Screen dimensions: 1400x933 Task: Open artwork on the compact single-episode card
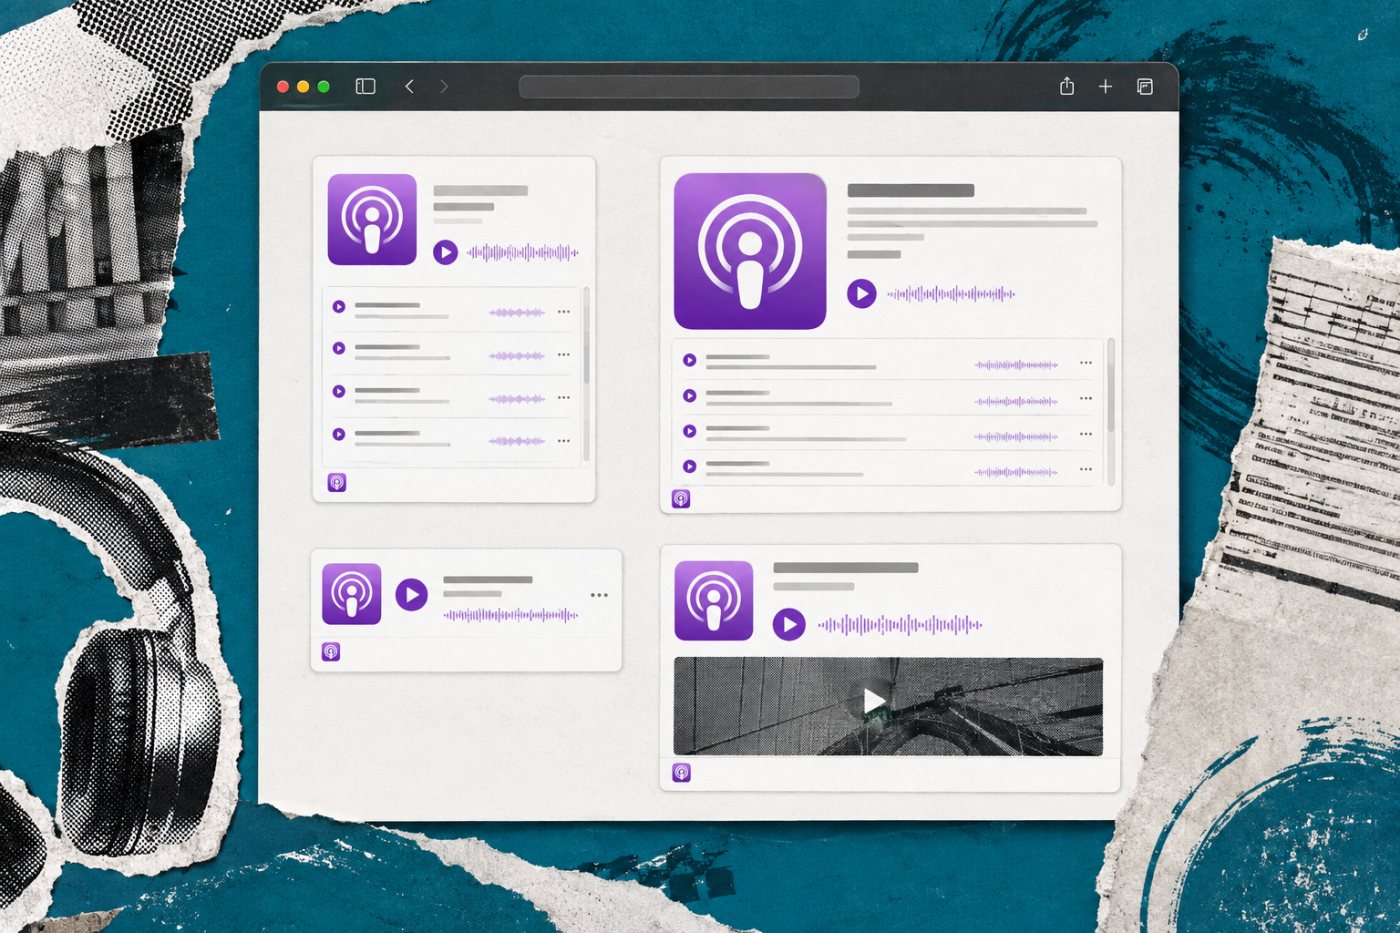pos(352,594)
